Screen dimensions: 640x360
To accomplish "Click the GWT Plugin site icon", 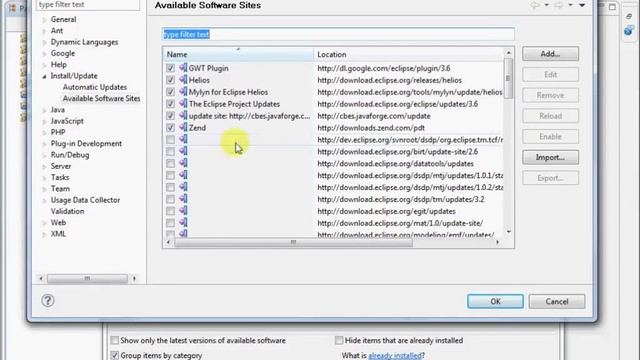I will tap(183, 68).
